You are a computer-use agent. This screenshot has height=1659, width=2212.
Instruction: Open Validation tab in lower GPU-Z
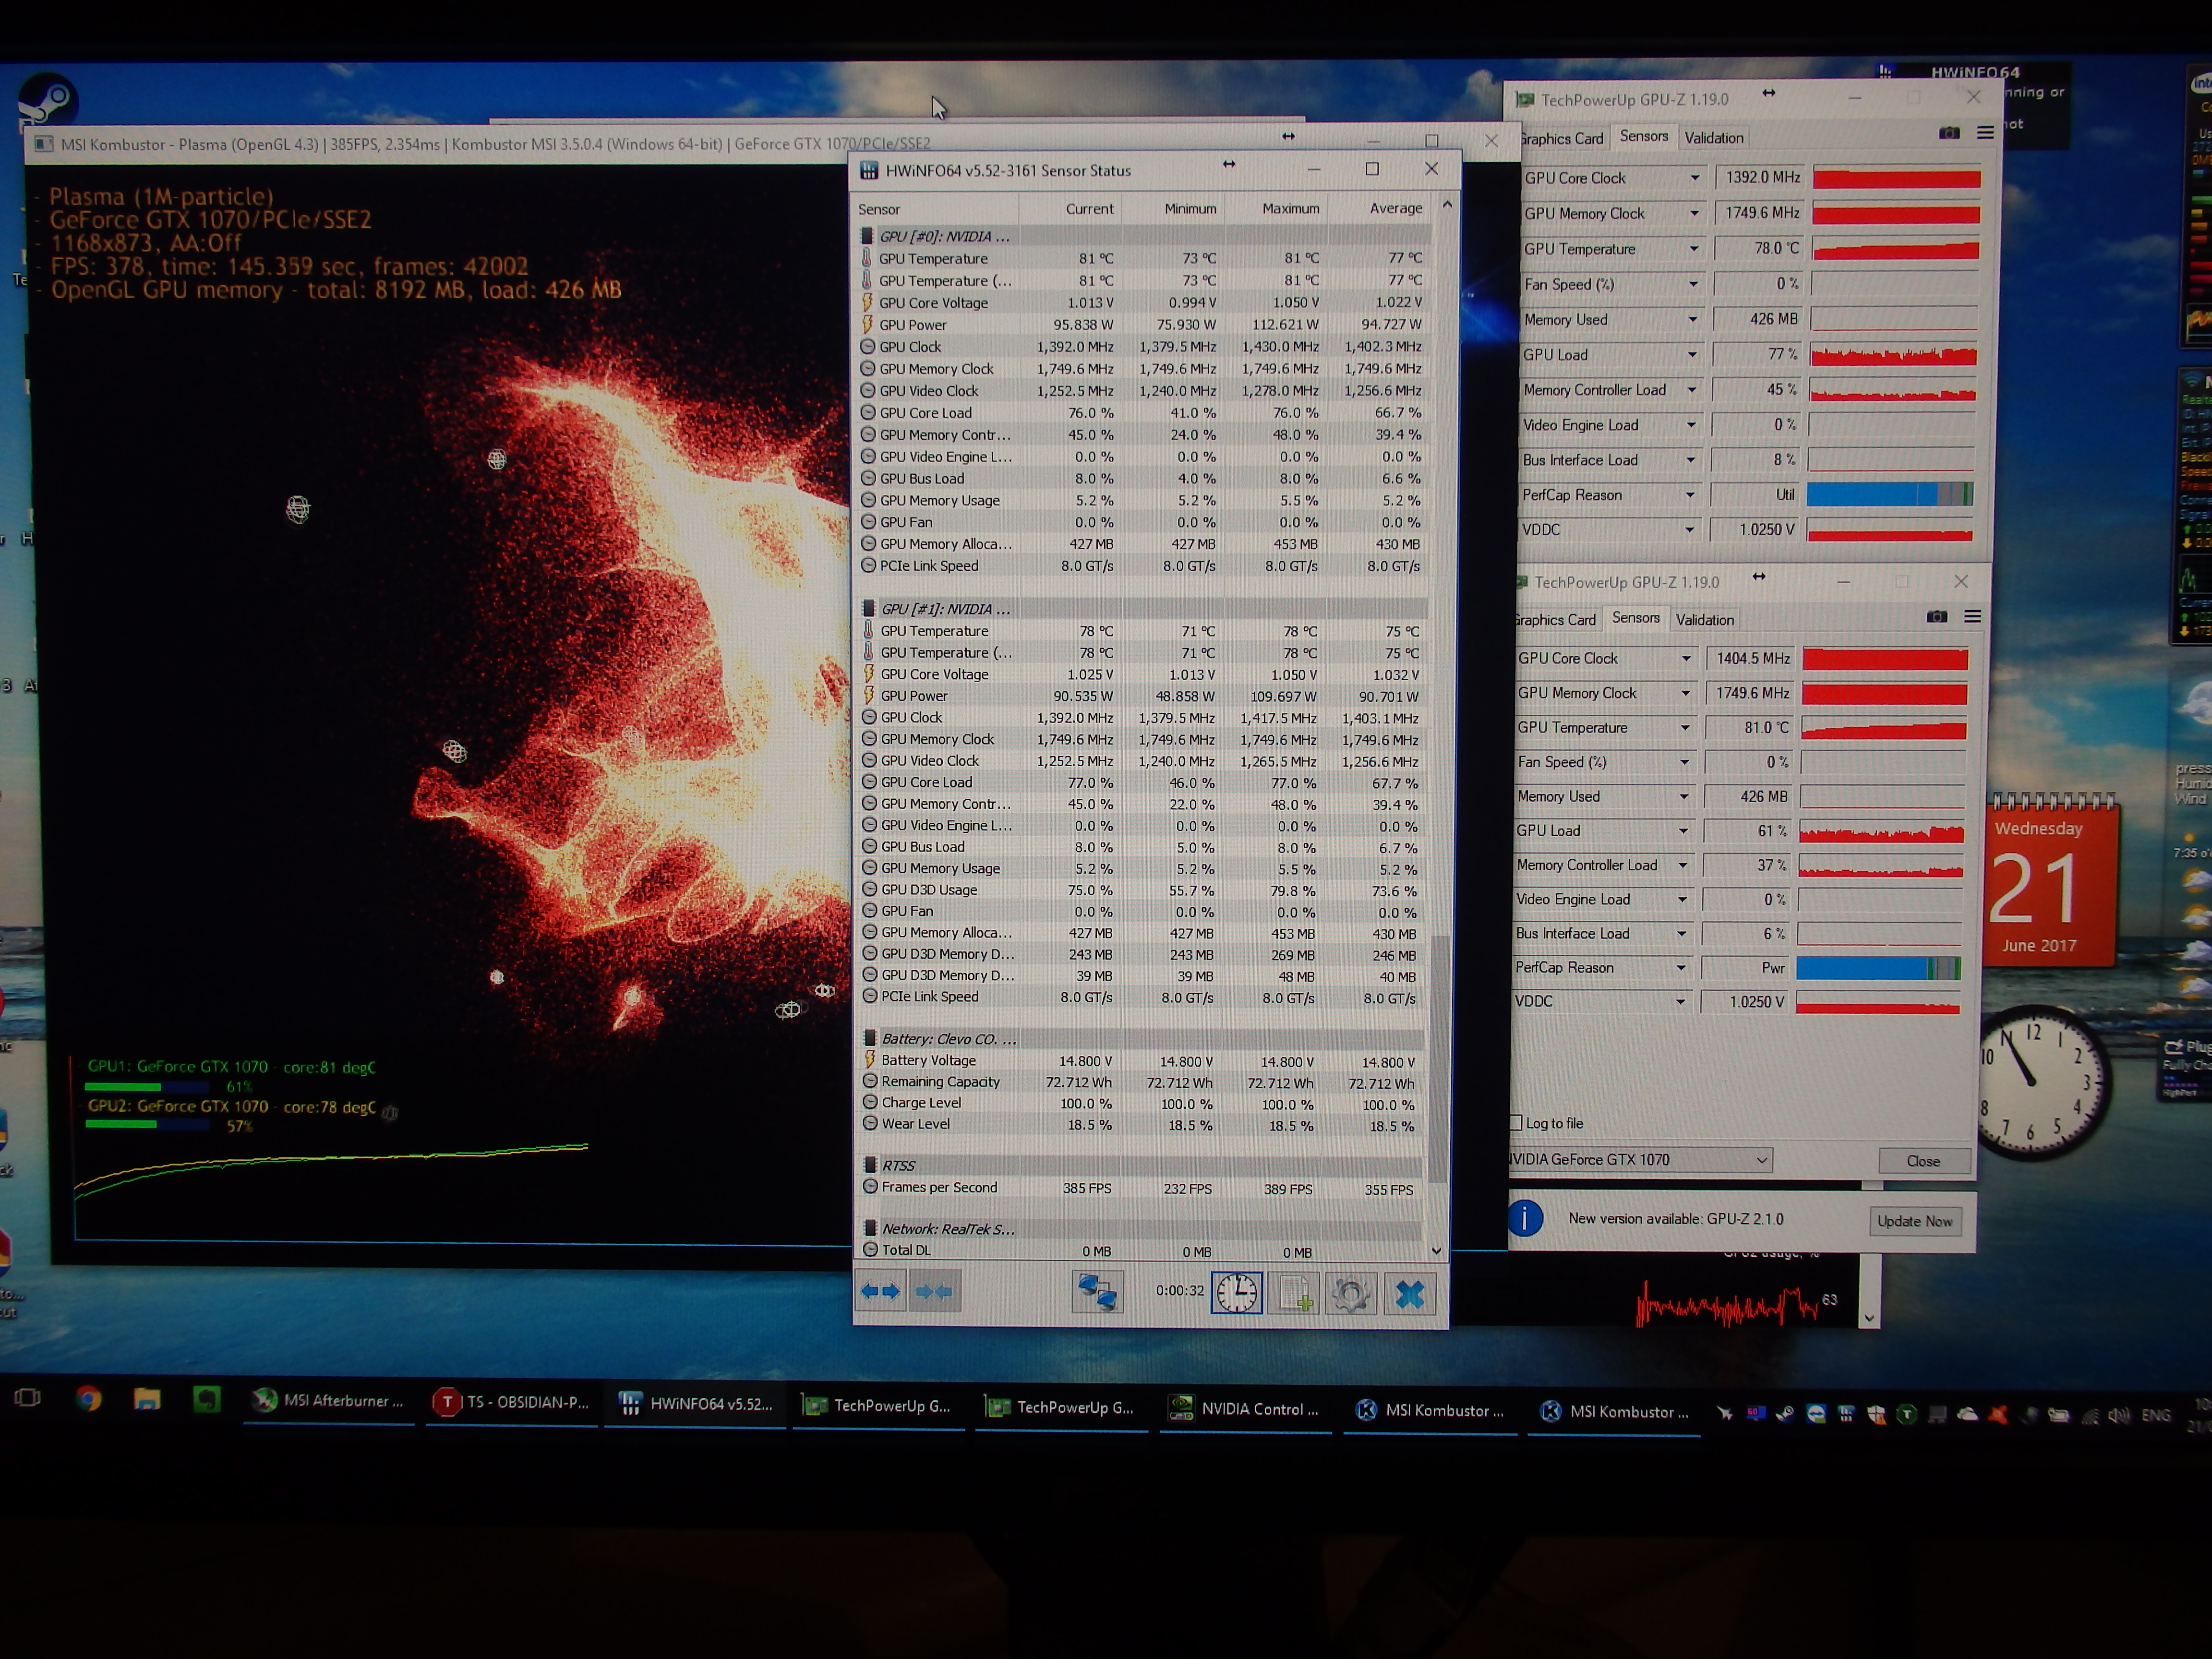coord(1705,620)
